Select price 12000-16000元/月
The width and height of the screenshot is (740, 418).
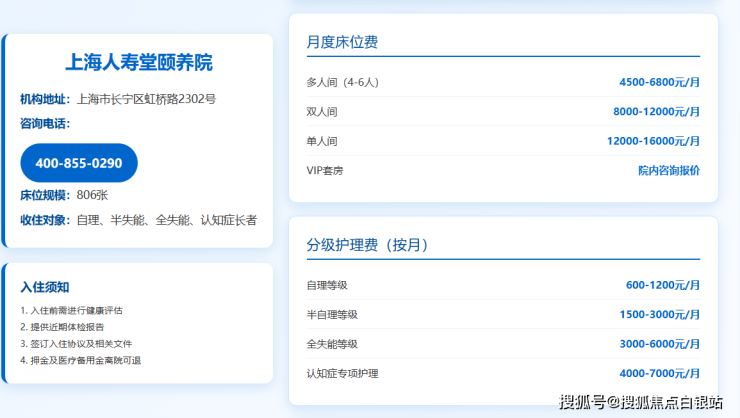pyautogui.click(x=653, y=141)
